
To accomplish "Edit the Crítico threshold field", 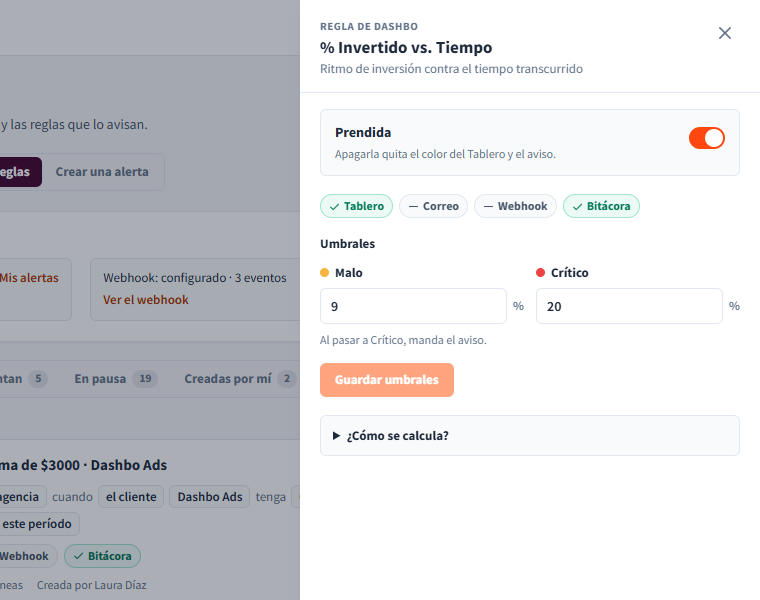I will click(629, 306).
